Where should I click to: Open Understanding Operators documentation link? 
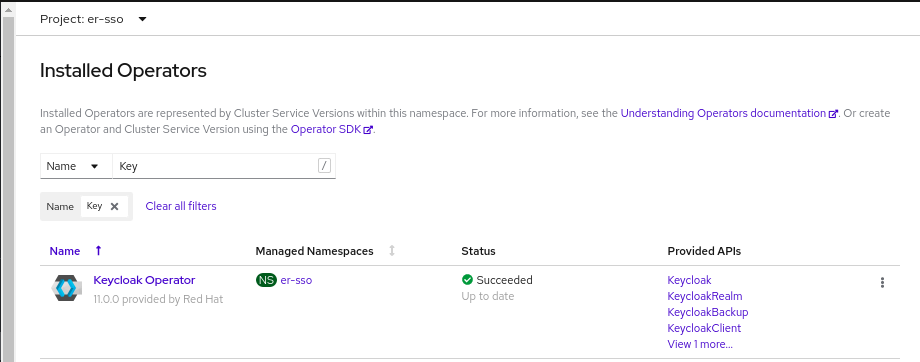(723, 113)
